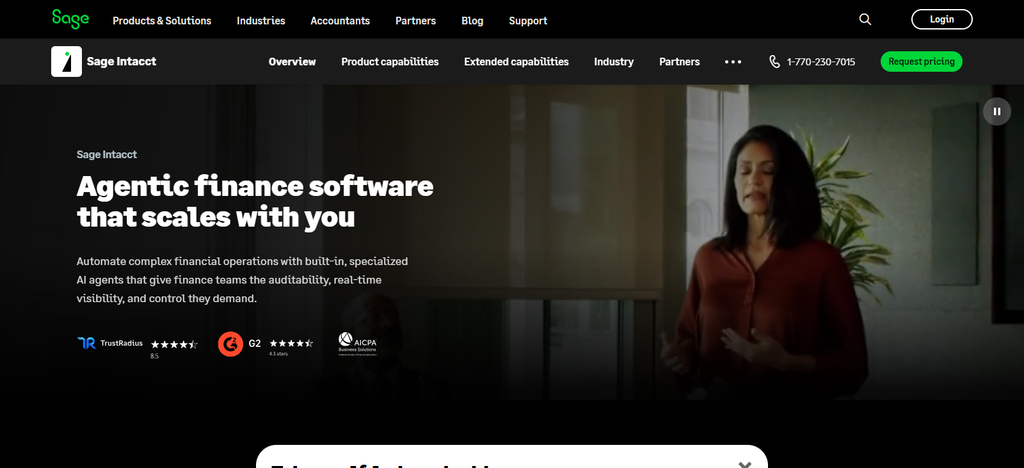Click the TrustRadius star rating
1024x468 pixels.
[x=174, y=345]
